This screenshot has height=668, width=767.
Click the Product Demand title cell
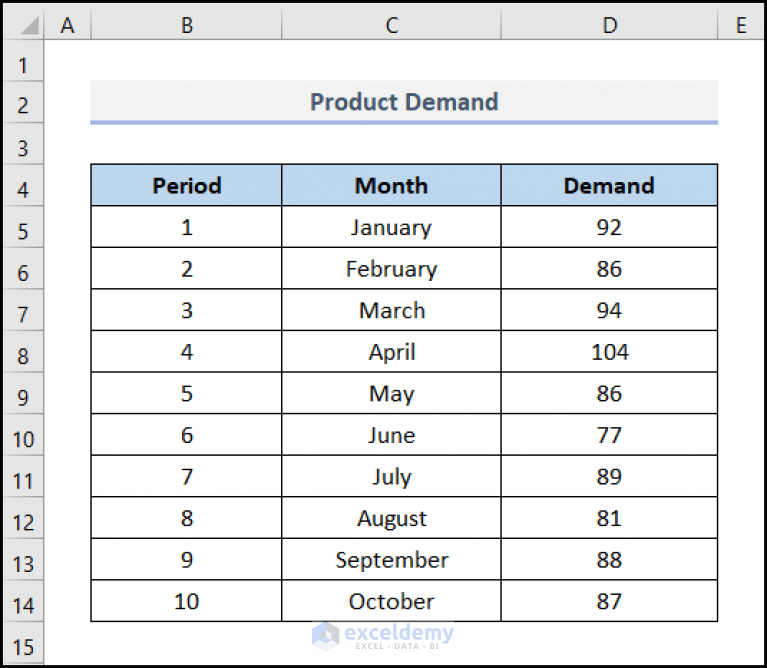click(x=404, y=102)
